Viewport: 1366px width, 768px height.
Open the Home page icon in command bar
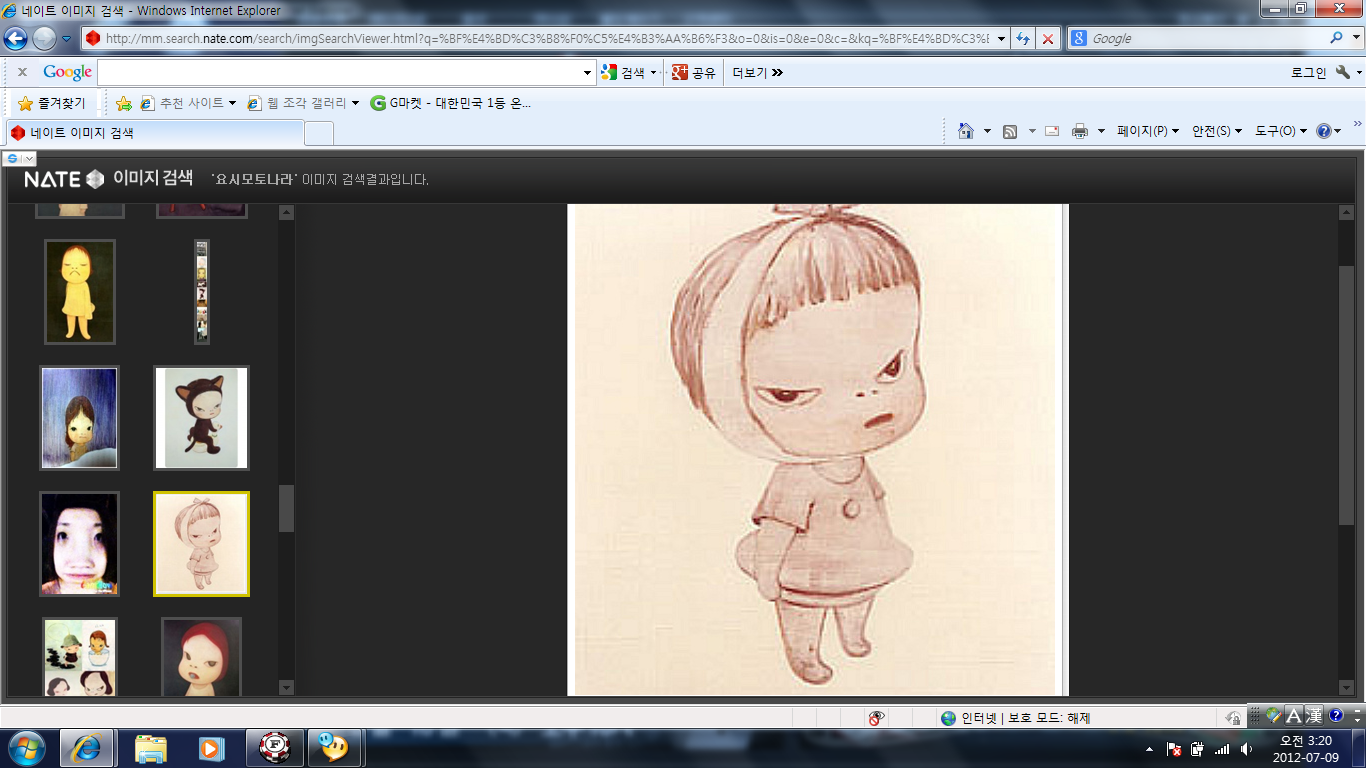click(966, 131)
